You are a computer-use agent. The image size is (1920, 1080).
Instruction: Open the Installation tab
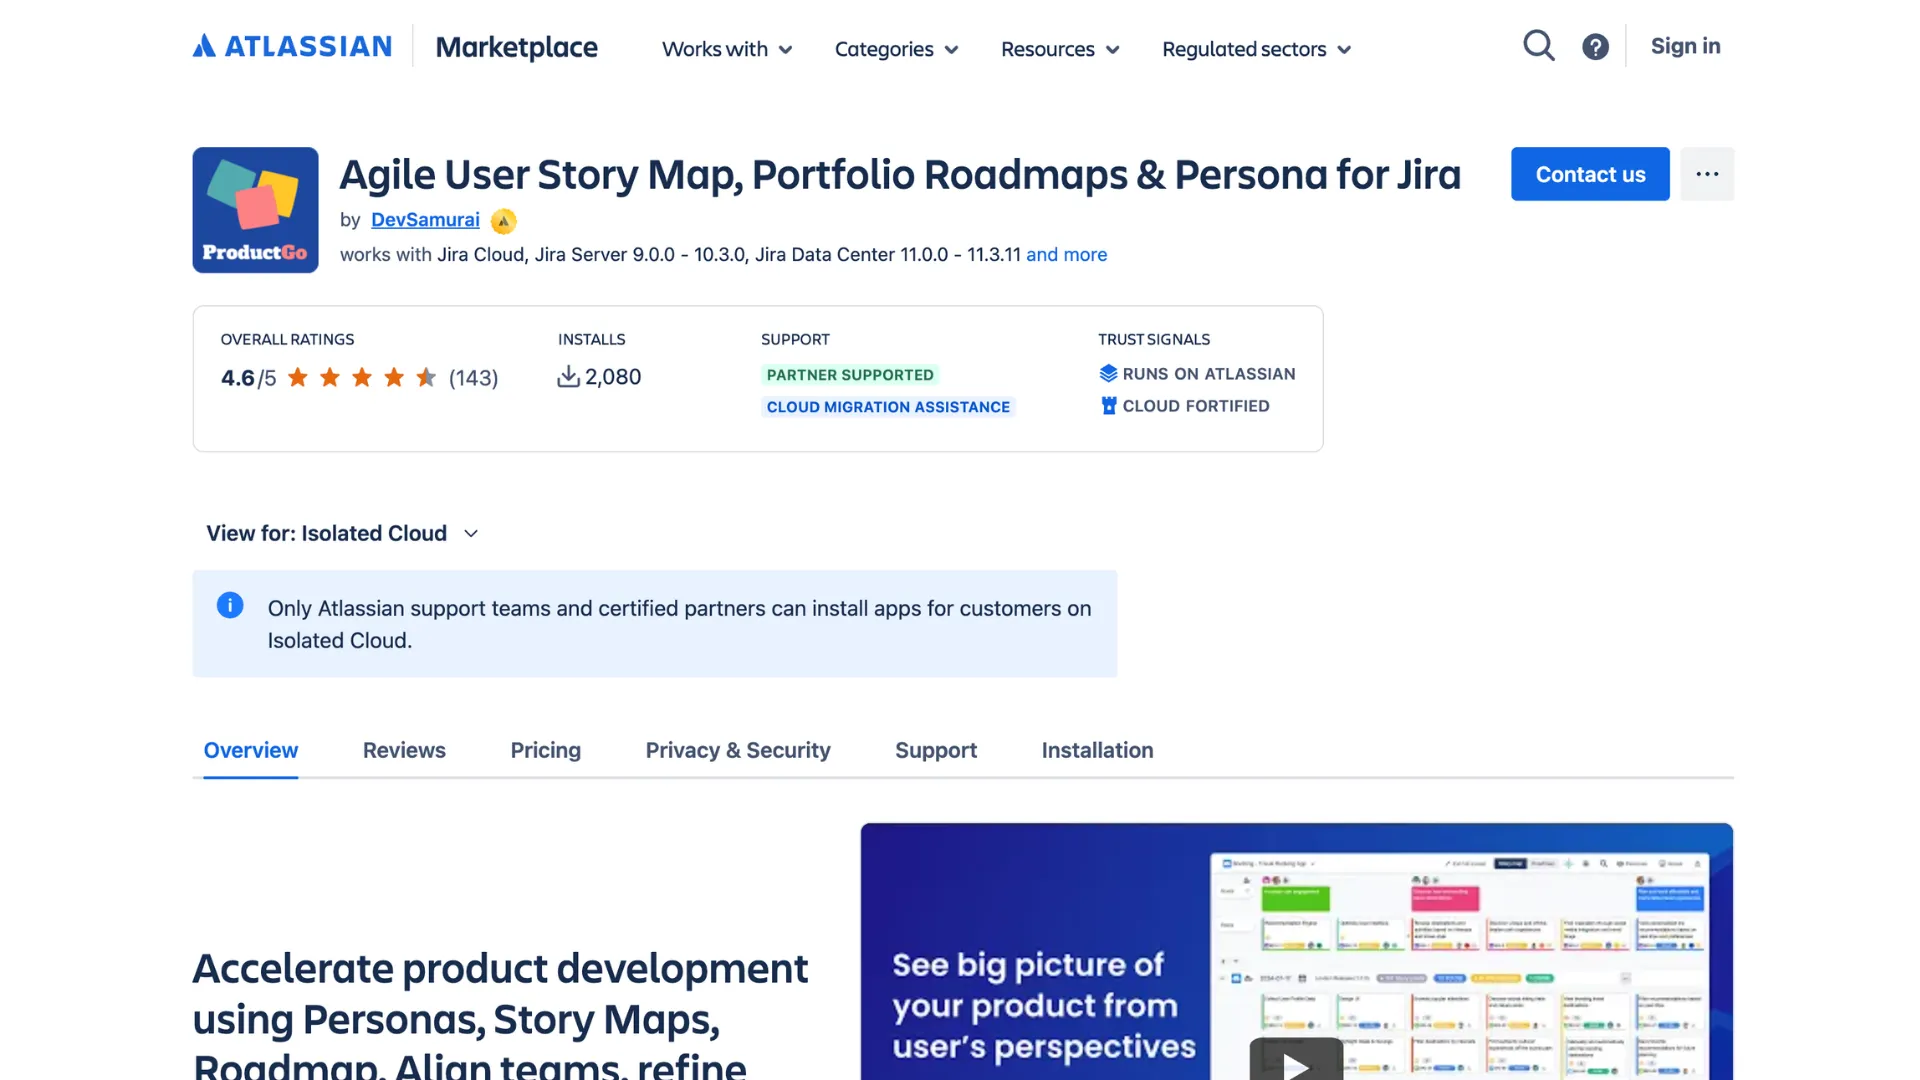(1097, 751)
